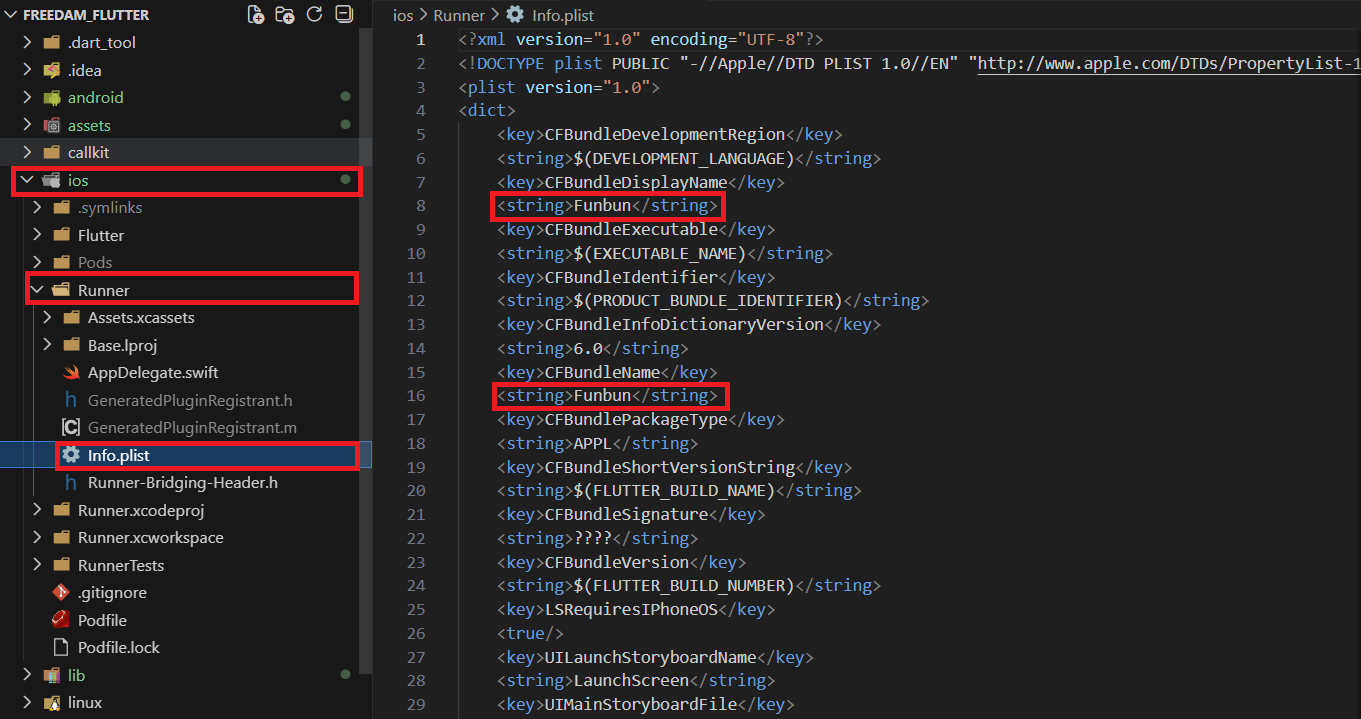
Task: Open the .gitignore file
Action: pos(112,593)
